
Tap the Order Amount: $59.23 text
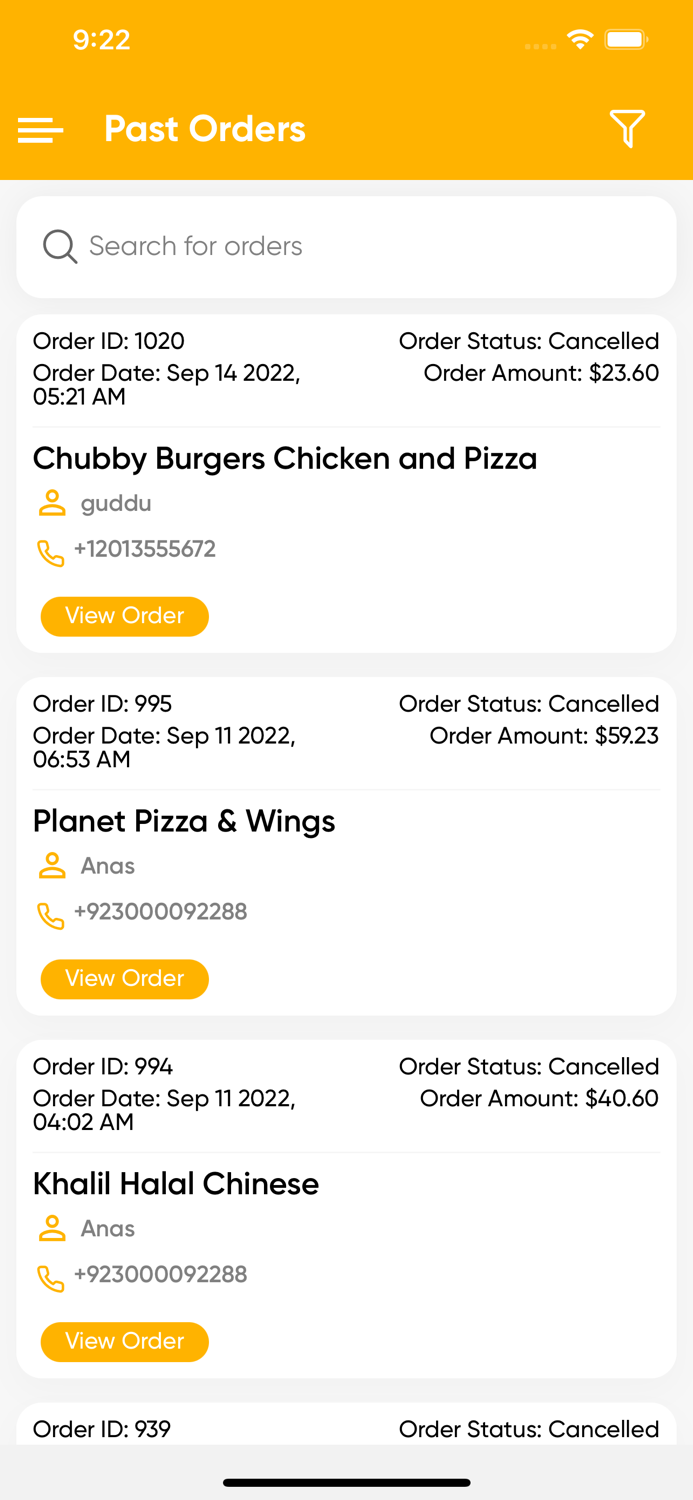(544, 735)
